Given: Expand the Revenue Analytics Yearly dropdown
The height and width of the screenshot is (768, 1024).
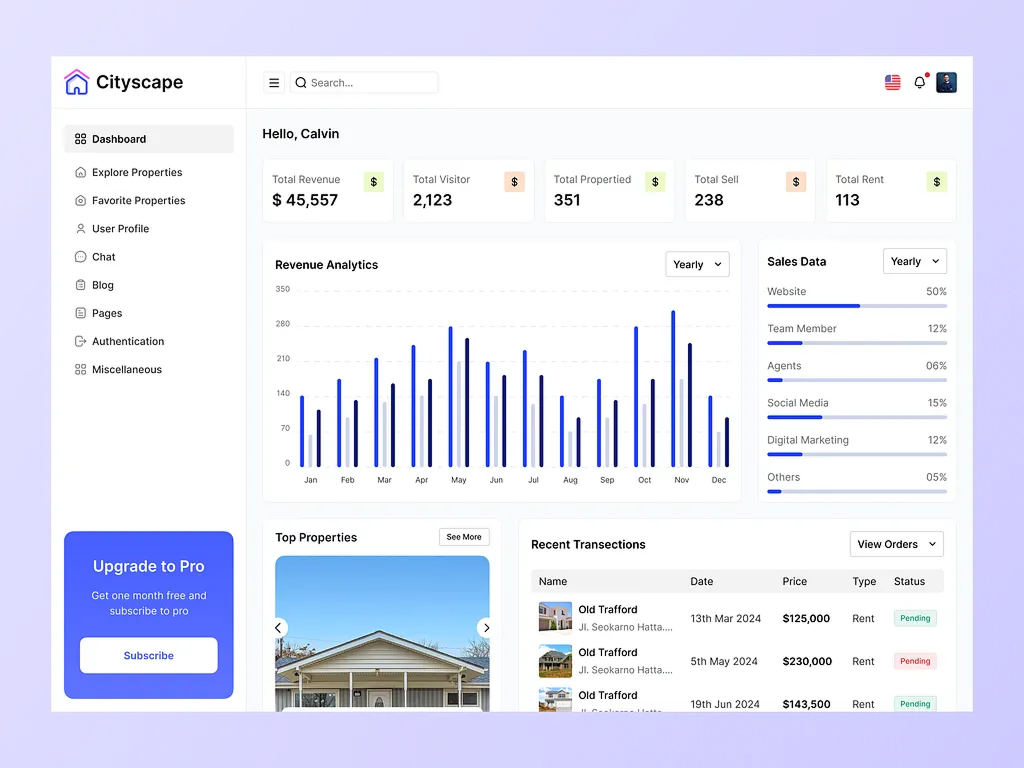Looking at the screenshot, I should click(x=697, y=265).
